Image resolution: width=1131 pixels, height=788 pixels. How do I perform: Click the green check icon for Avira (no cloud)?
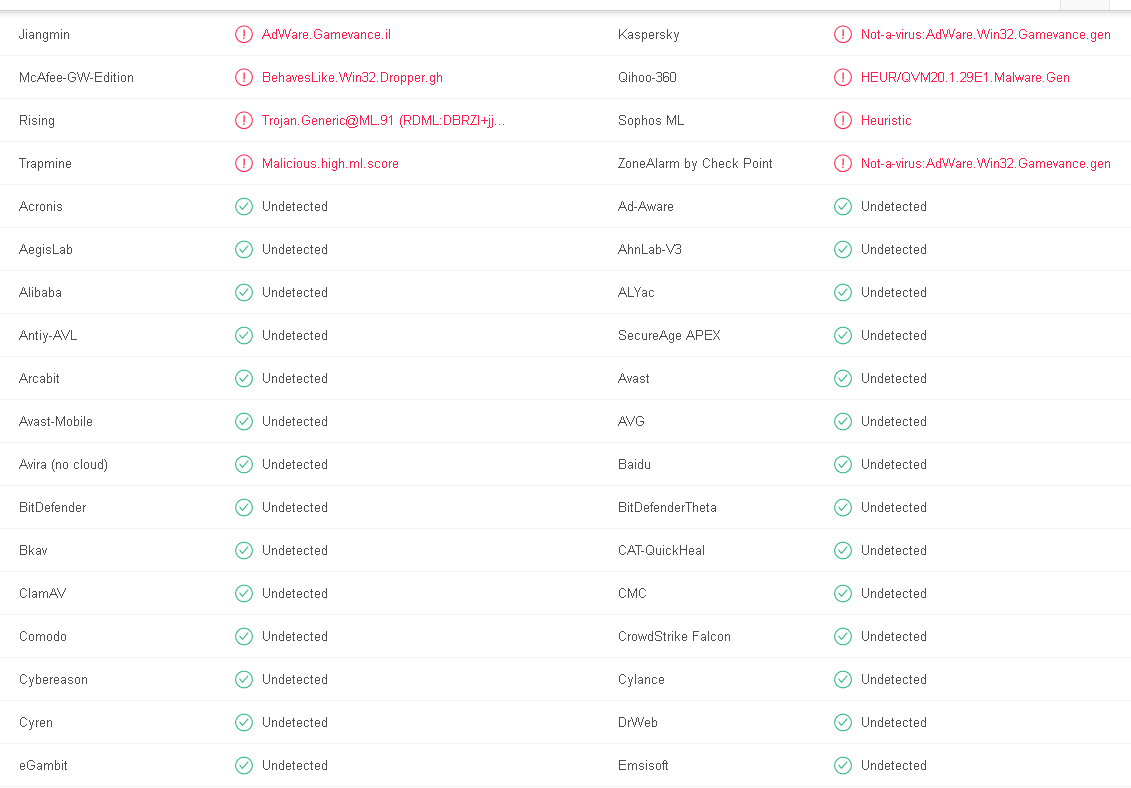point(244,464)
